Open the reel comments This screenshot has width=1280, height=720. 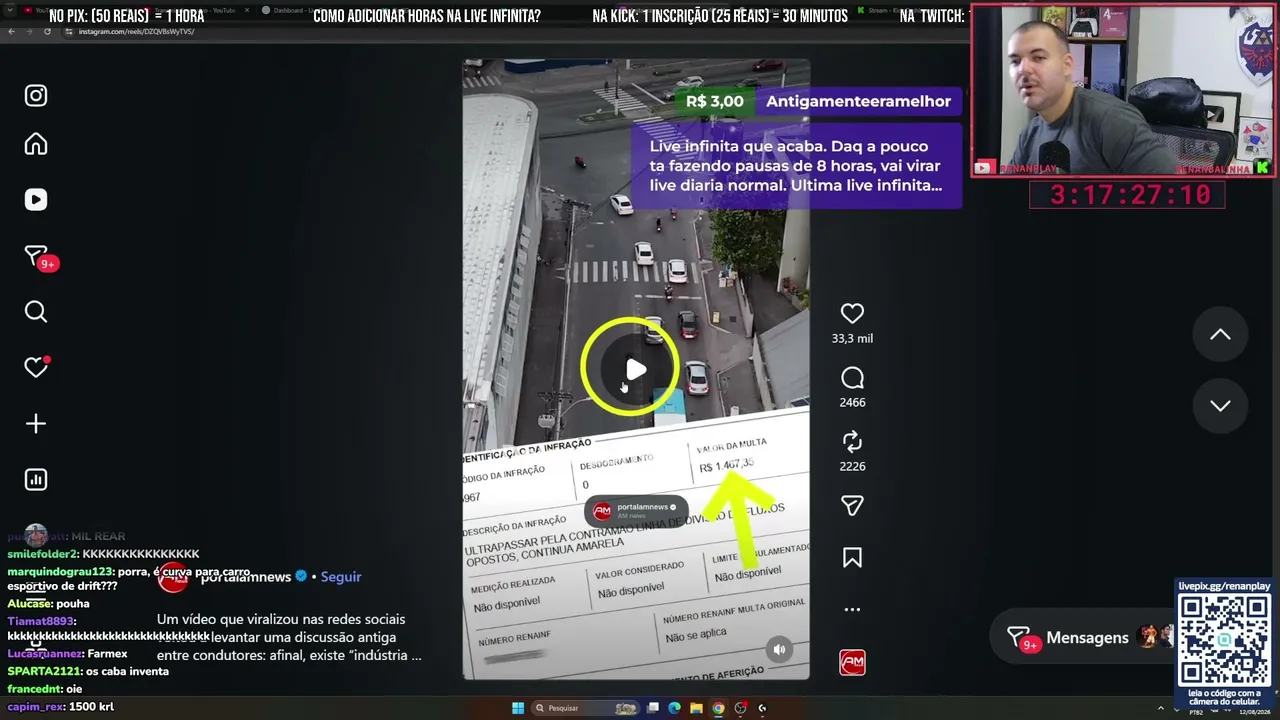(x=852, y=378)
